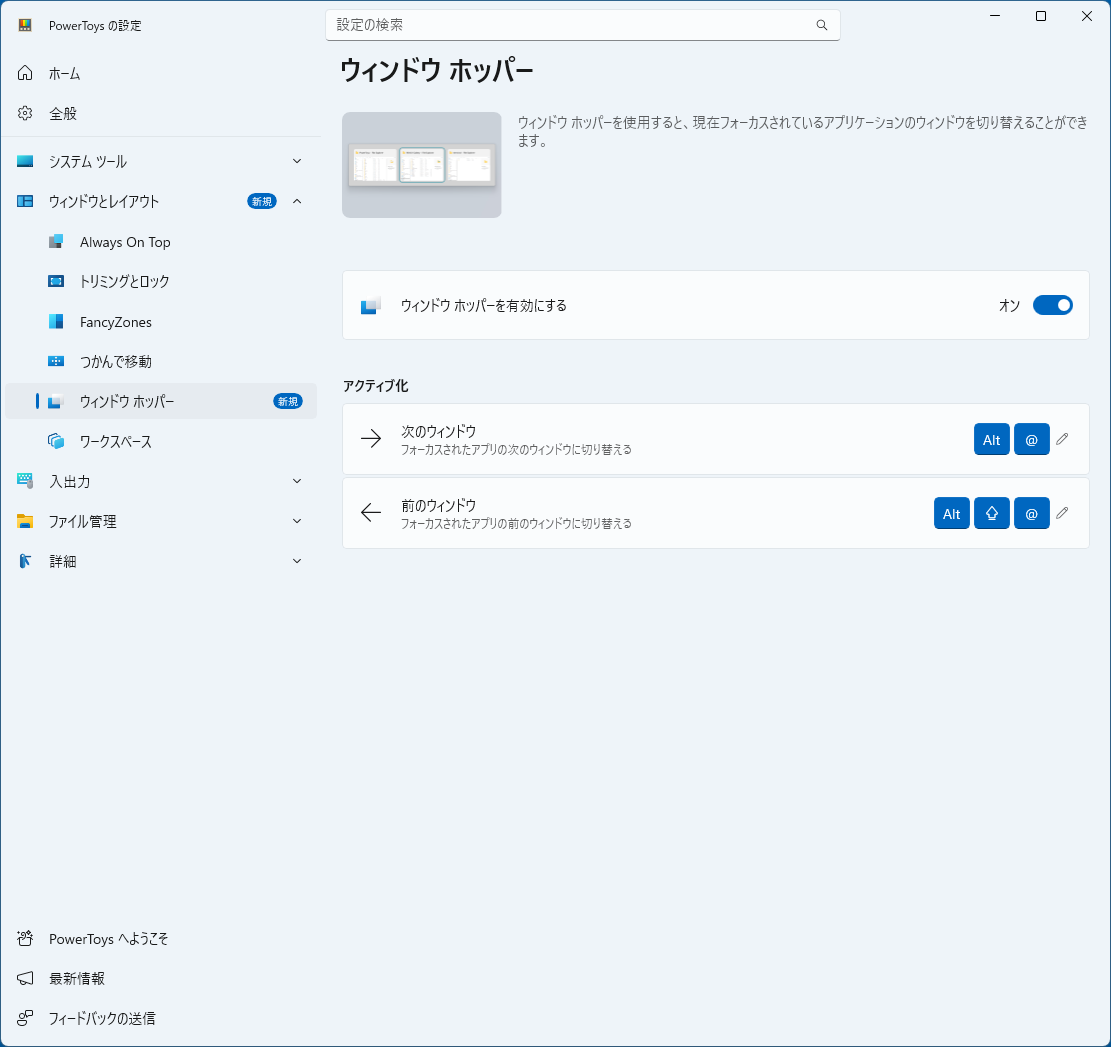Image resolution: width=1111 pixels, height=1047 pixels.
Task: Select Always On Top in sidebar
Action: [x=161, y=242]
